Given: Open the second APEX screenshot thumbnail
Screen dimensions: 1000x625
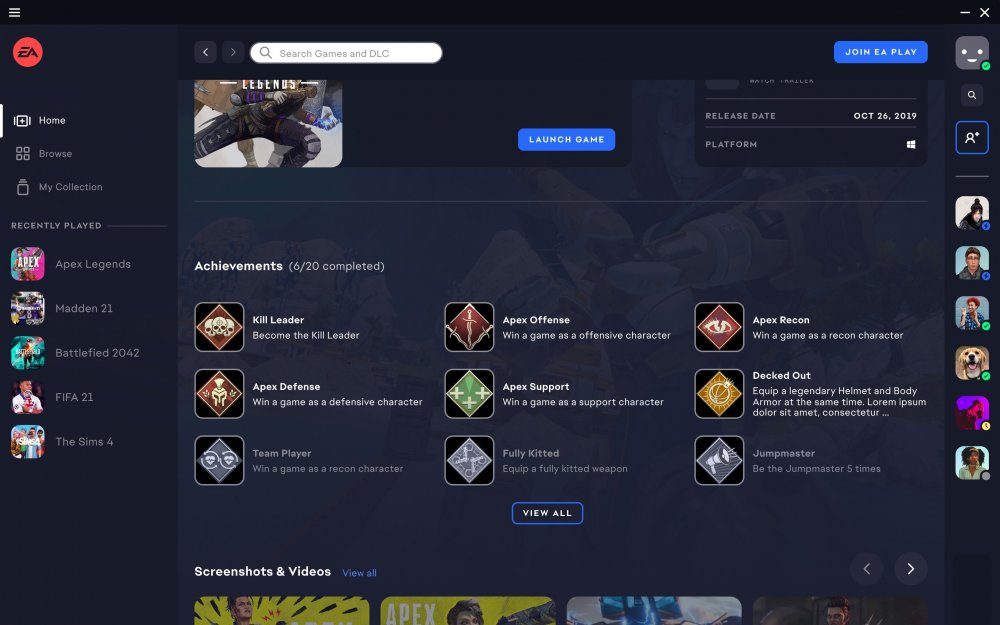Looking at the screenshot, I should [468, 611].
